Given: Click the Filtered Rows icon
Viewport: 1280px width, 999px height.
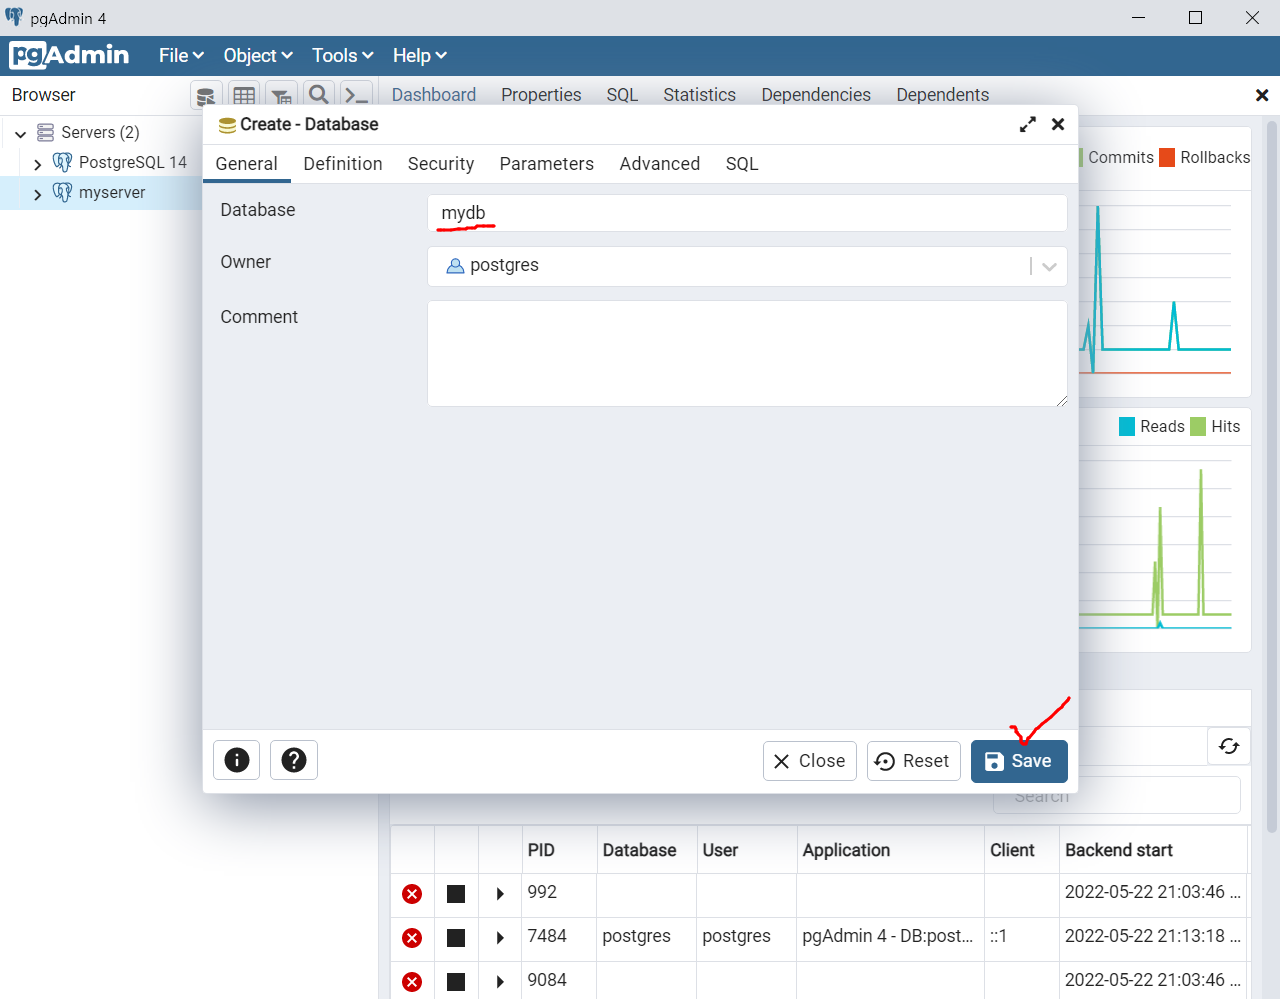Looking at the screenshot, I should pyautogui.click(x=282, y=95).
